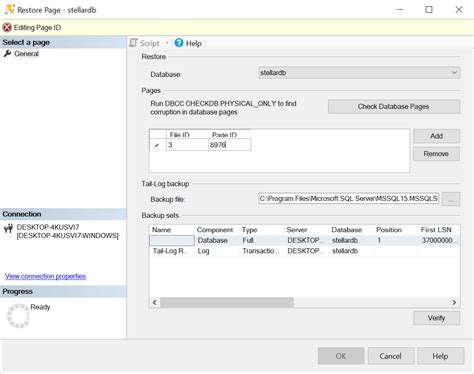474x374 pixels.
Task: Click the Type column header
Action: pos(262,230)
